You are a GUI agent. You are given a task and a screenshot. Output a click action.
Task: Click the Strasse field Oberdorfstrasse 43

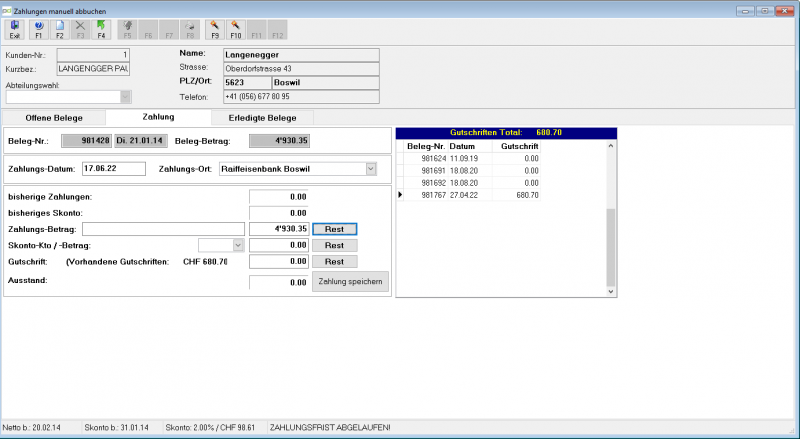coord(301,68)
